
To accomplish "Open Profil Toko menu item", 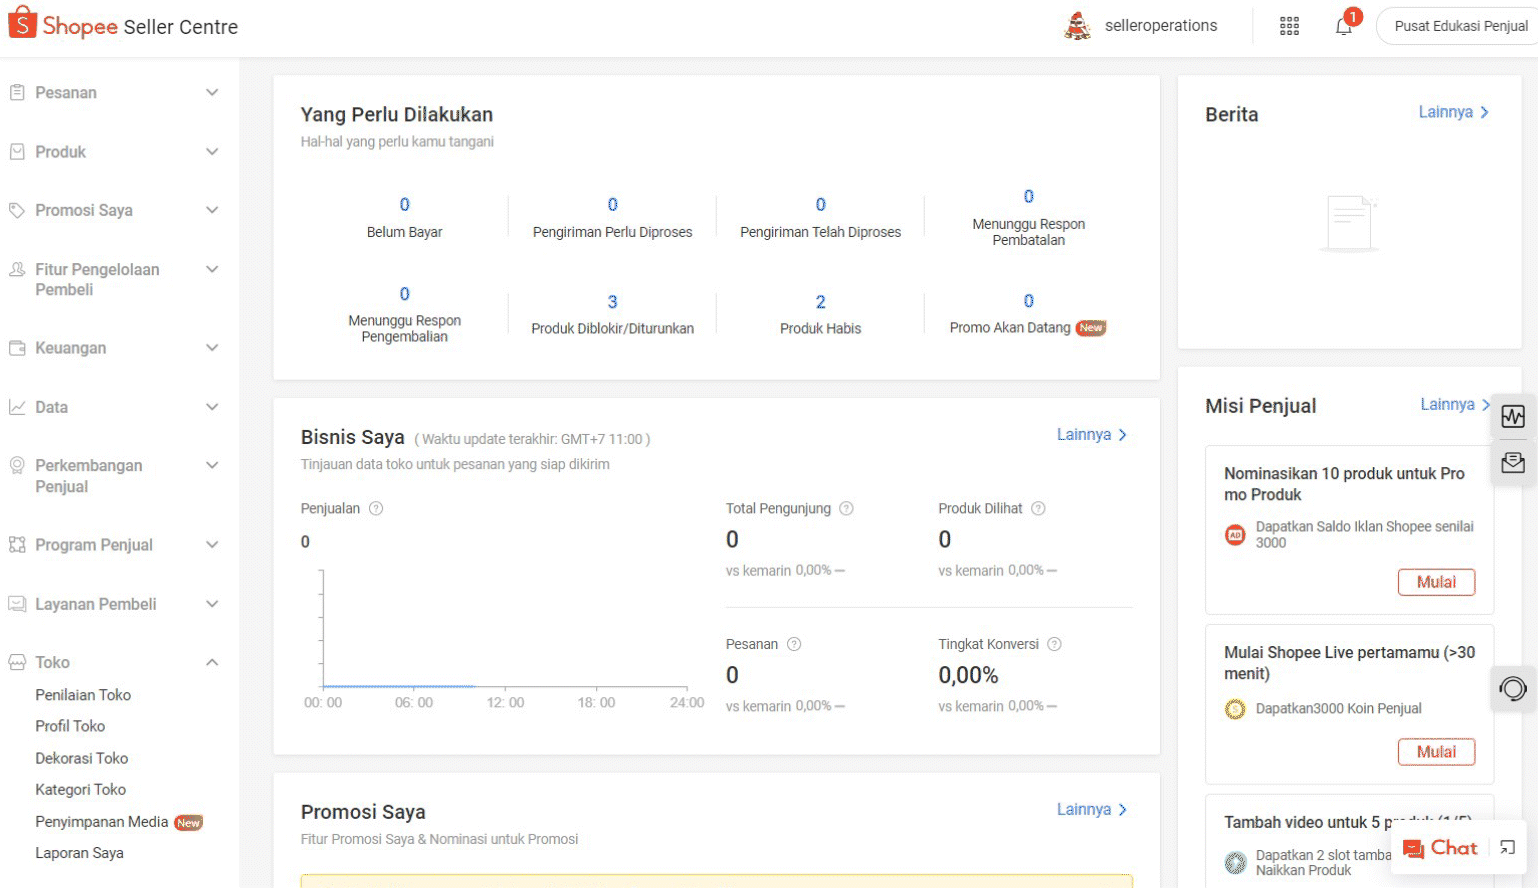I will click(70, 727).
